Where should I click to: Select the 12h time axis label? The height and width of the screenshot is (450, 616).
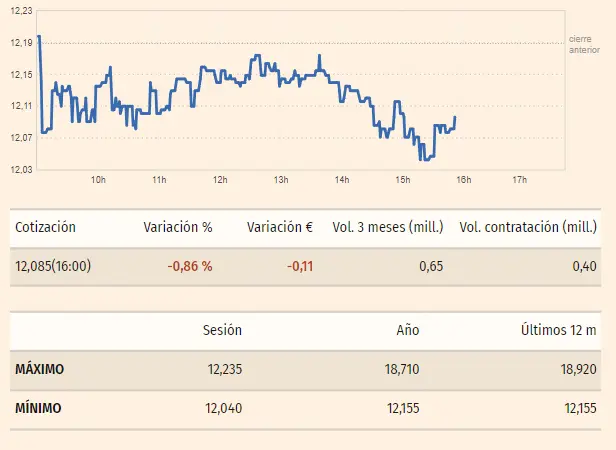[x=220, y=180]
